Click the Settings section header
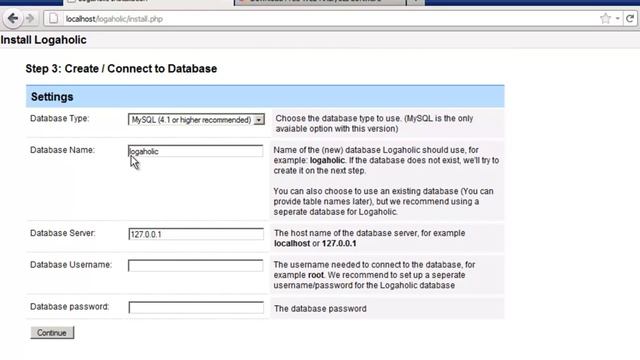The width and height of the screenshot is (640, 360). point(265,97)
